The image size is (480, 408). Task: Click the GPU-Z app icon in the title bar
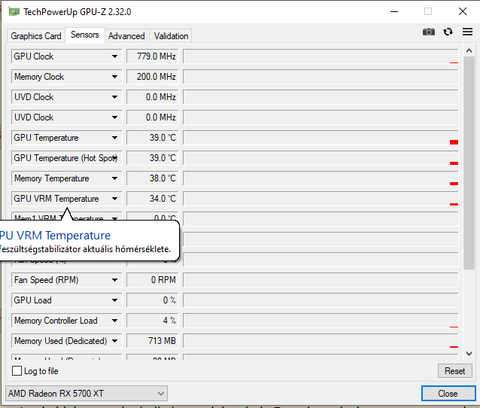point(14,12)
